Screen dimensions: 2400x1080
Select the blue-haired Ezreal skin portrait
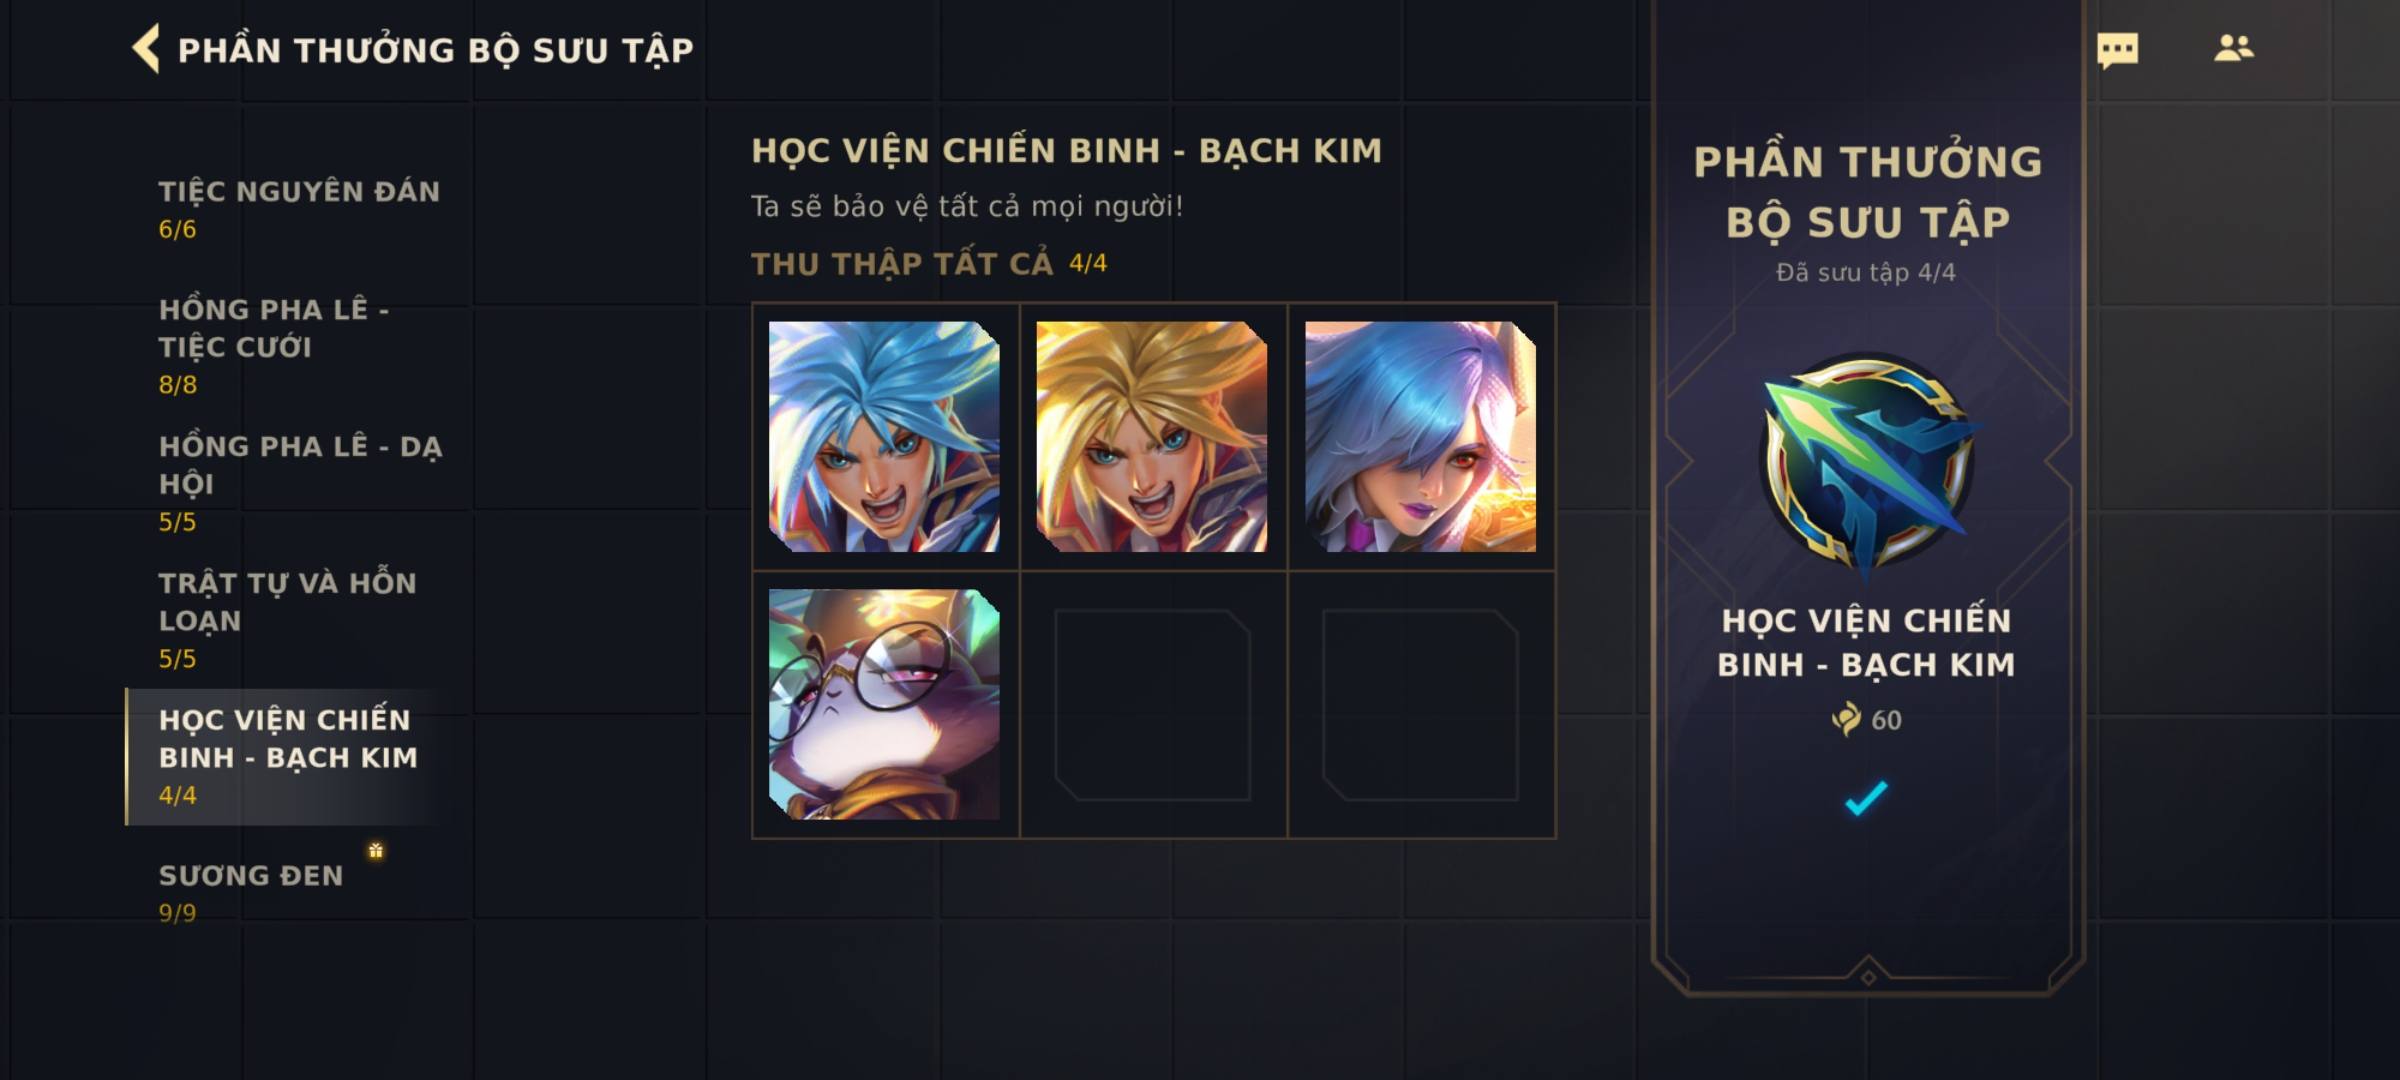coord(884,436)
